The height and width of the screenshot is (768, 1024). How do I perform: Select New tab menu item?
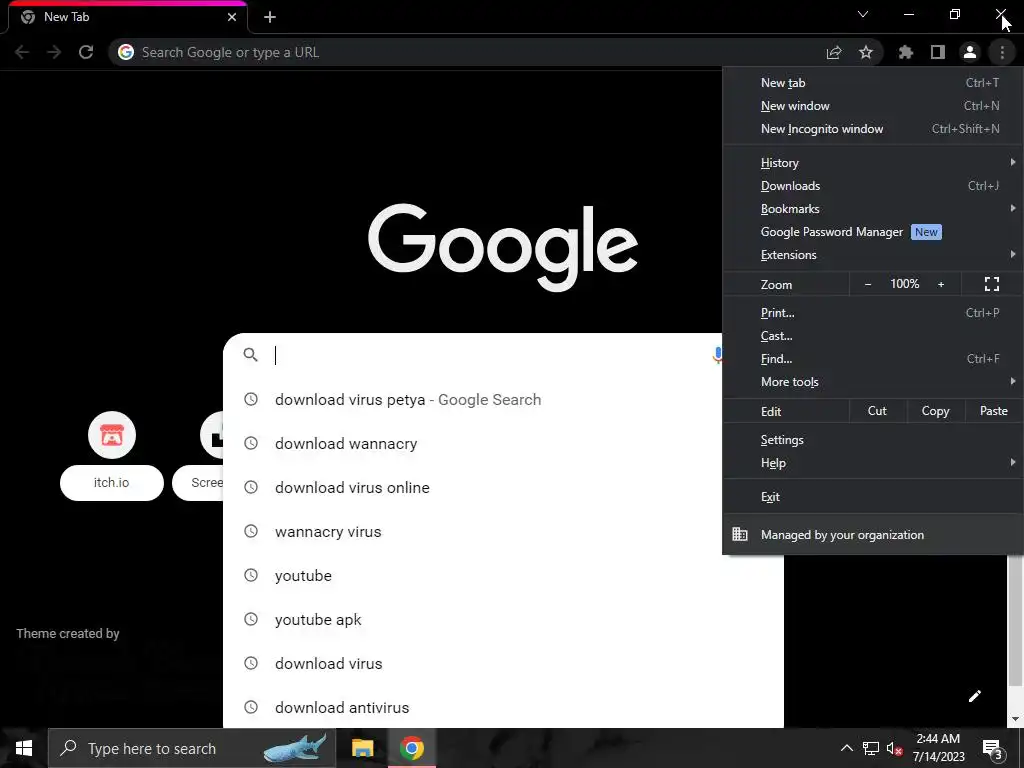(x=873, y=83)
